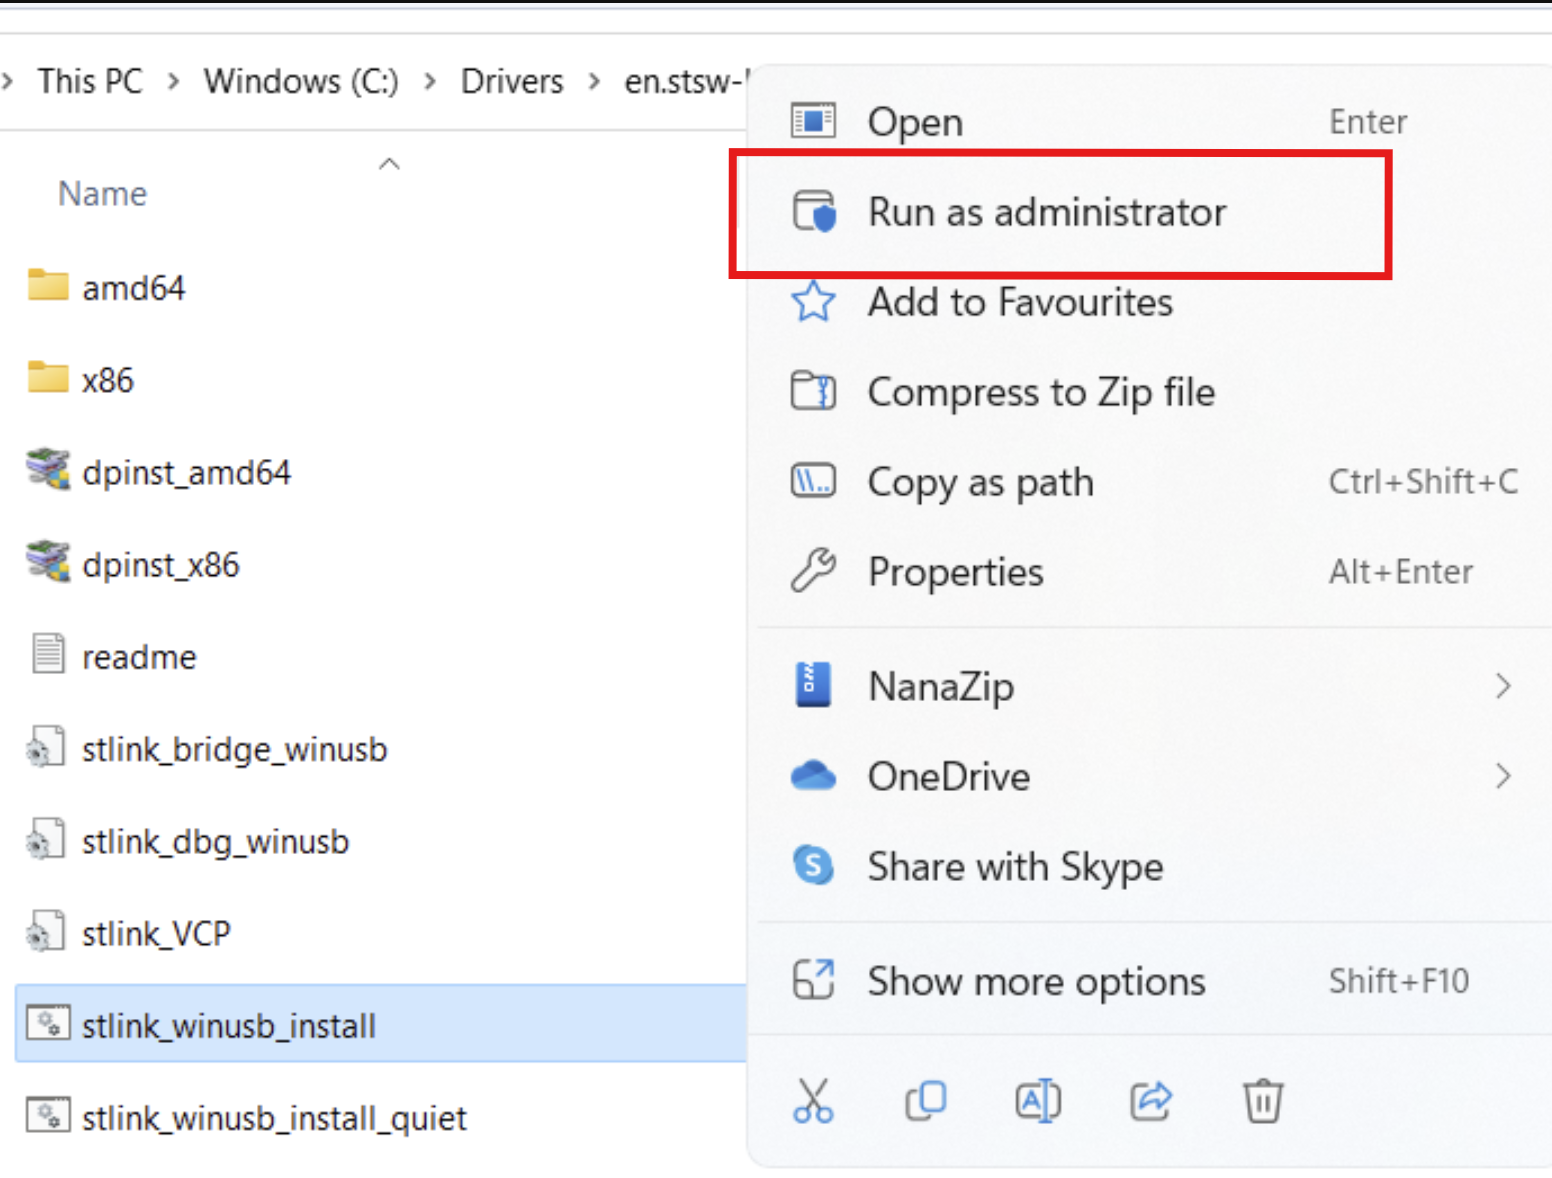Click the Delete trash bin icon
The width and height of the screenshot is (1552, 1178).
point(1263,1101)
